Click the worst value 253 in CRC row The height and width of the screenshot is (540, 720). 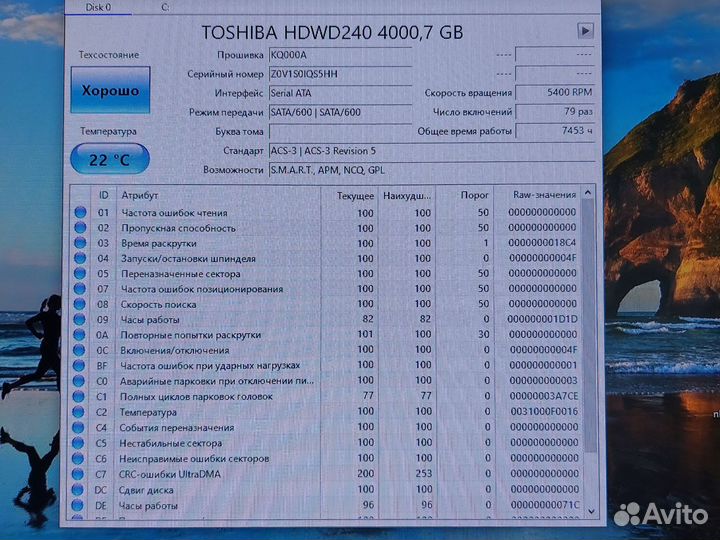coord(424,473)
